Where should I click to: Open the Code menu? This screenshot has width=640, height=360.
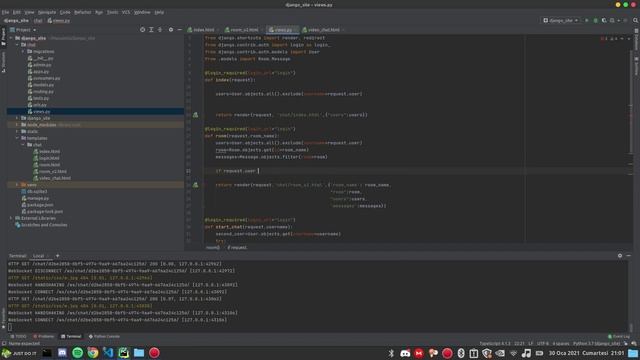click(65, 12)
